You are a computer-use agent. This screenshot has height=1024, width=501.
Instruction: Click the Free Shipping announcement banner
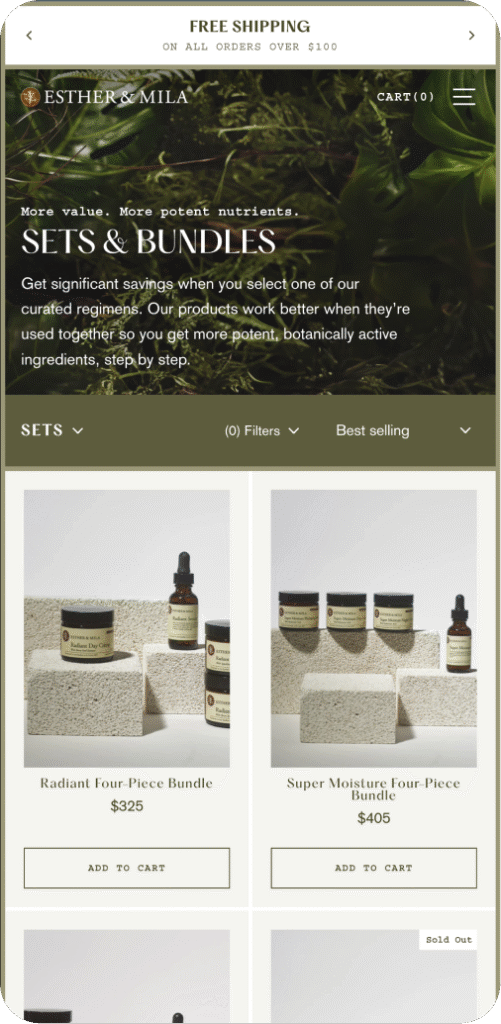250,35
